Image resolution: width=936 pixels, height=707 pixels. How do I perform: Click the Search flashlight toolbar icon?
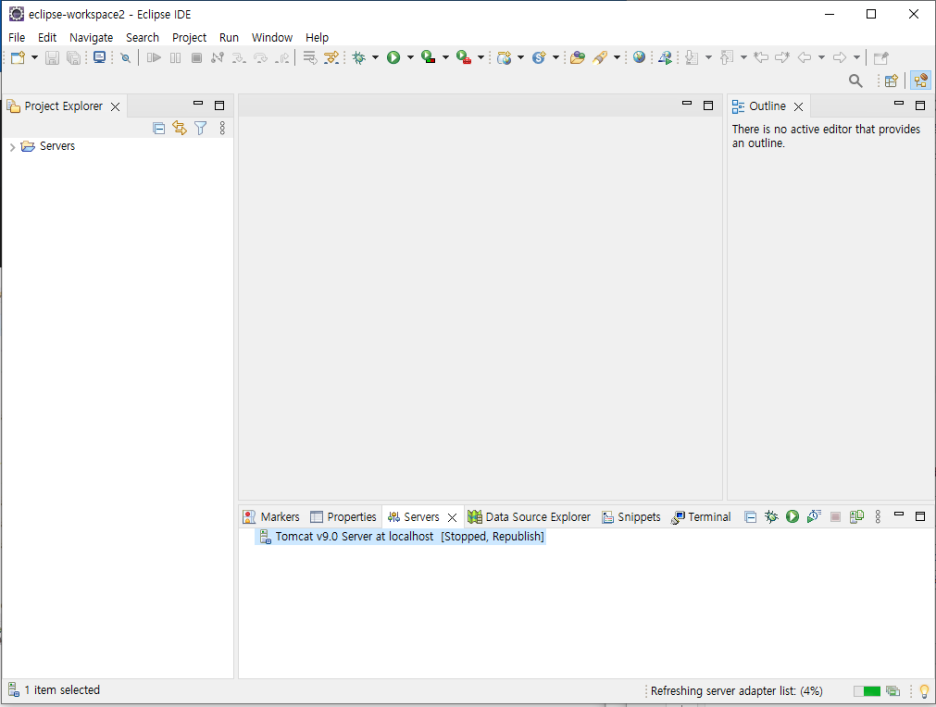pyautogui.click(x=600, y=58)
